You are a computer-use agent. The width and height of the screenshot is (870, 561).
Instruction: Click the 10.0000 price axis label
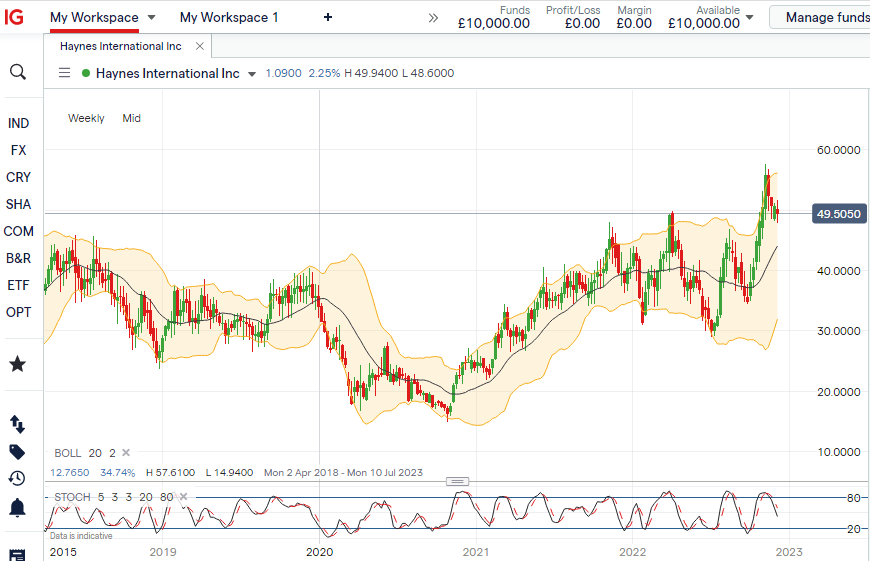tap(838, 452)
